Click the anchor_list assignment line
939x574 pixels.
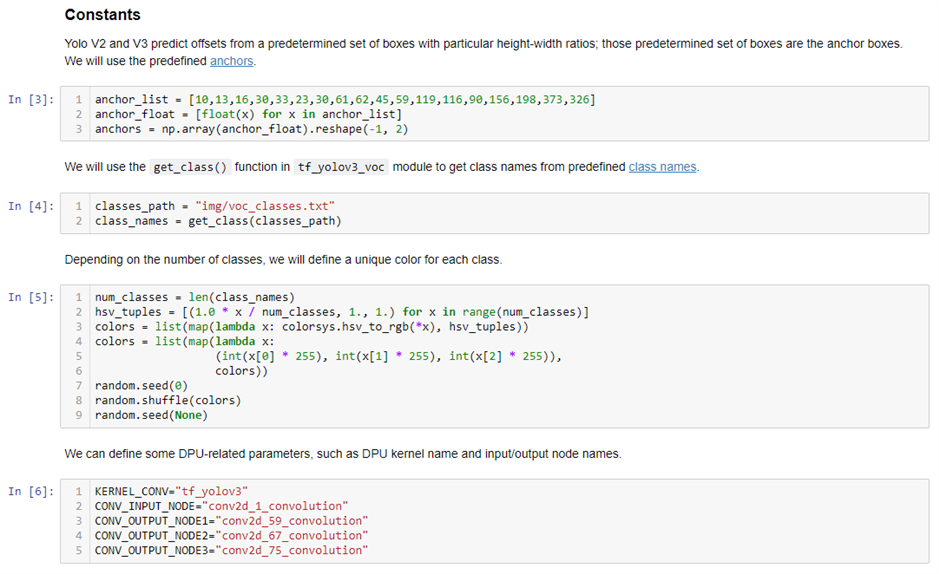coord(345,99)
